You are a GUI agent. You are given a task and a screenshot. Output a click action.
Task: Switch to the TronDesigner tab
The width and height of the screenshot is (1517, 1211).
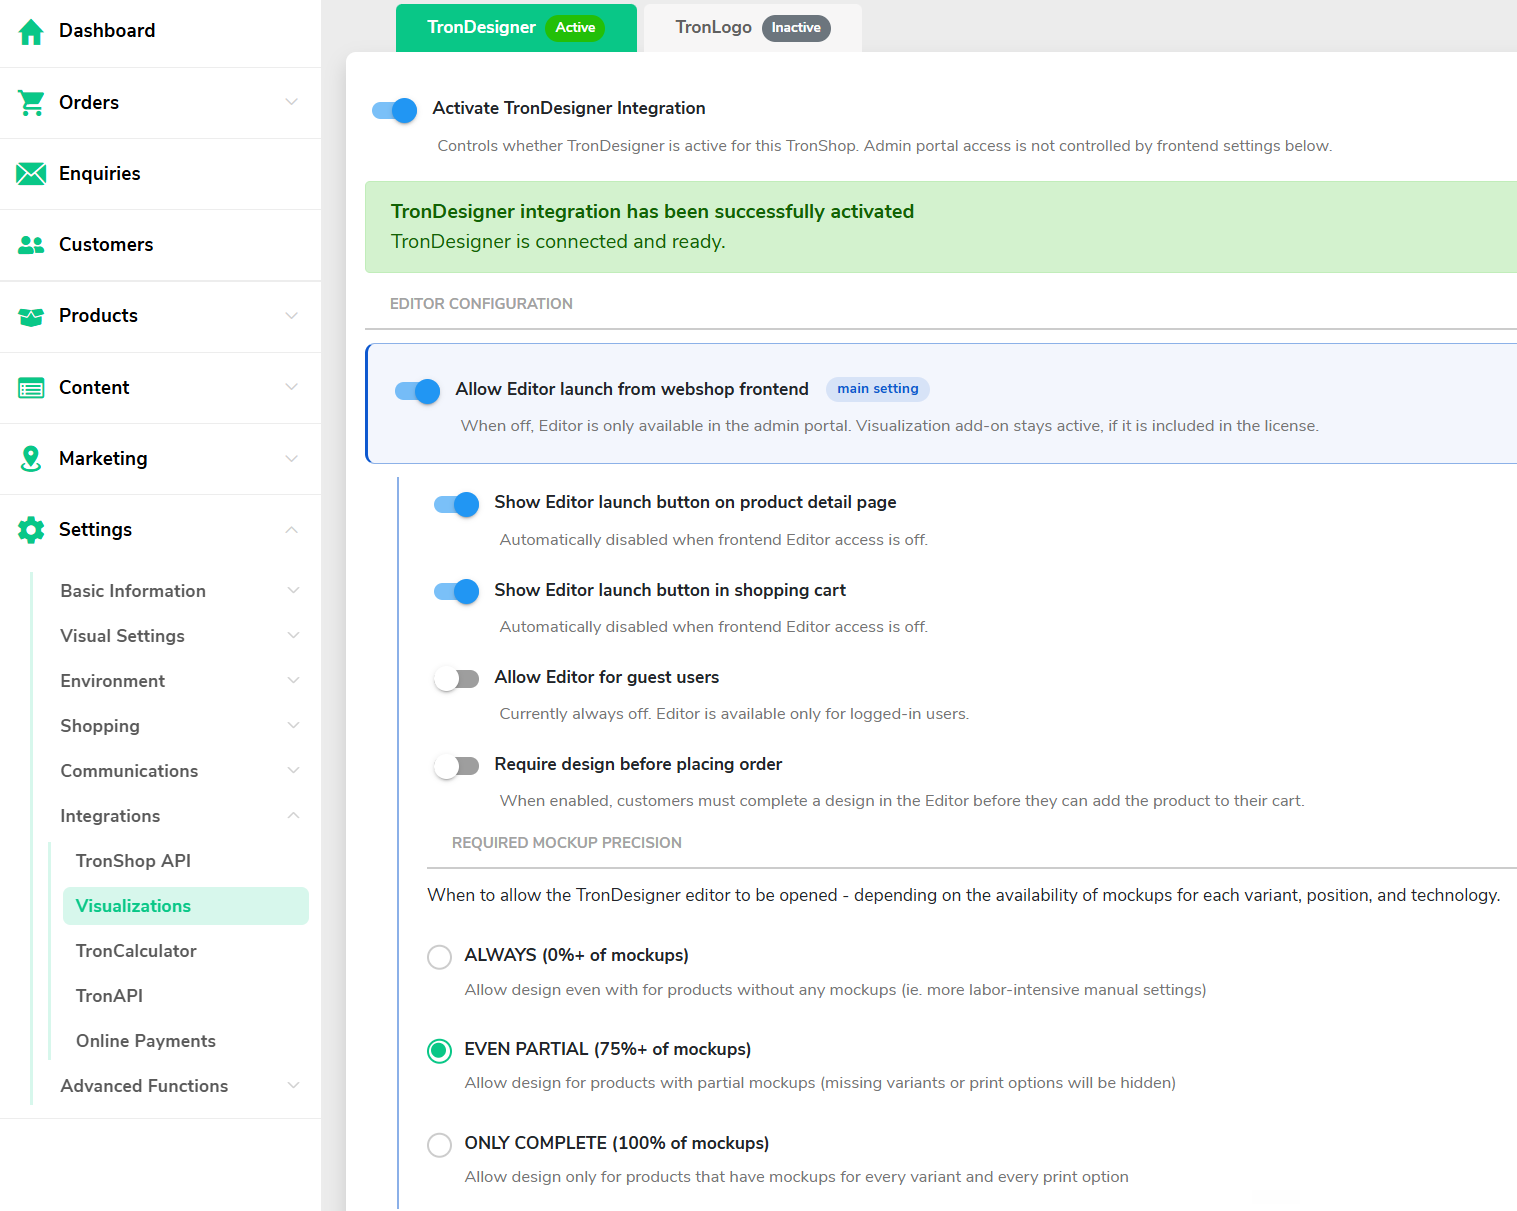[516, 28]
